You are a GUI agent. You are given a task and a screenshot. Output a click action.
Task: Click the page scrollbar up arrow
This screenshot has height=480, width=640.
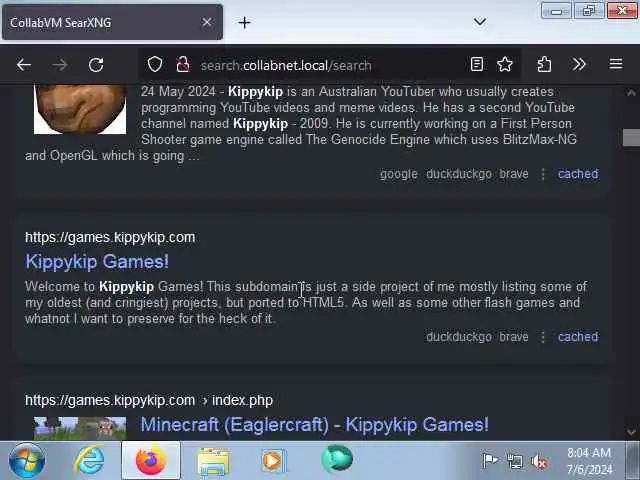(631, 93)
